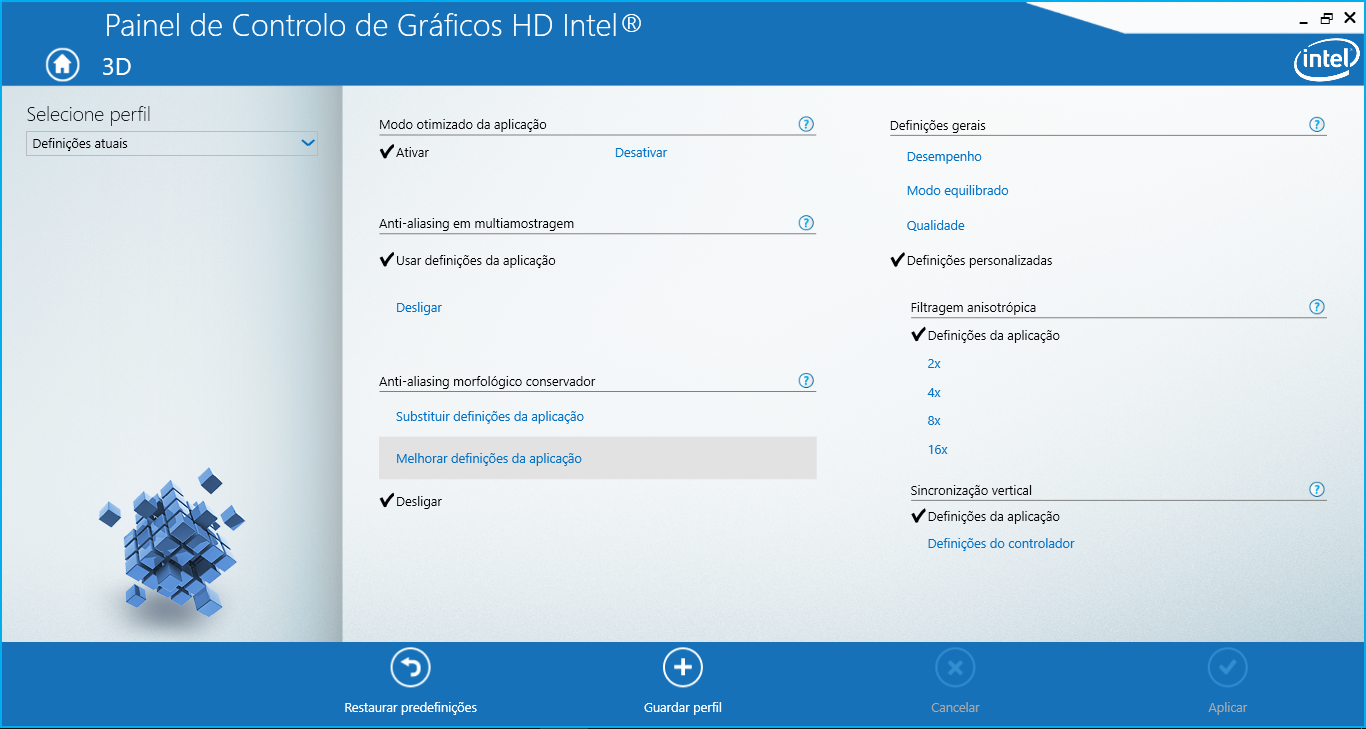Click the 3D section title
Image resolution: width=1366 pixels, height=729 pixels.
[x=117, y=67]
